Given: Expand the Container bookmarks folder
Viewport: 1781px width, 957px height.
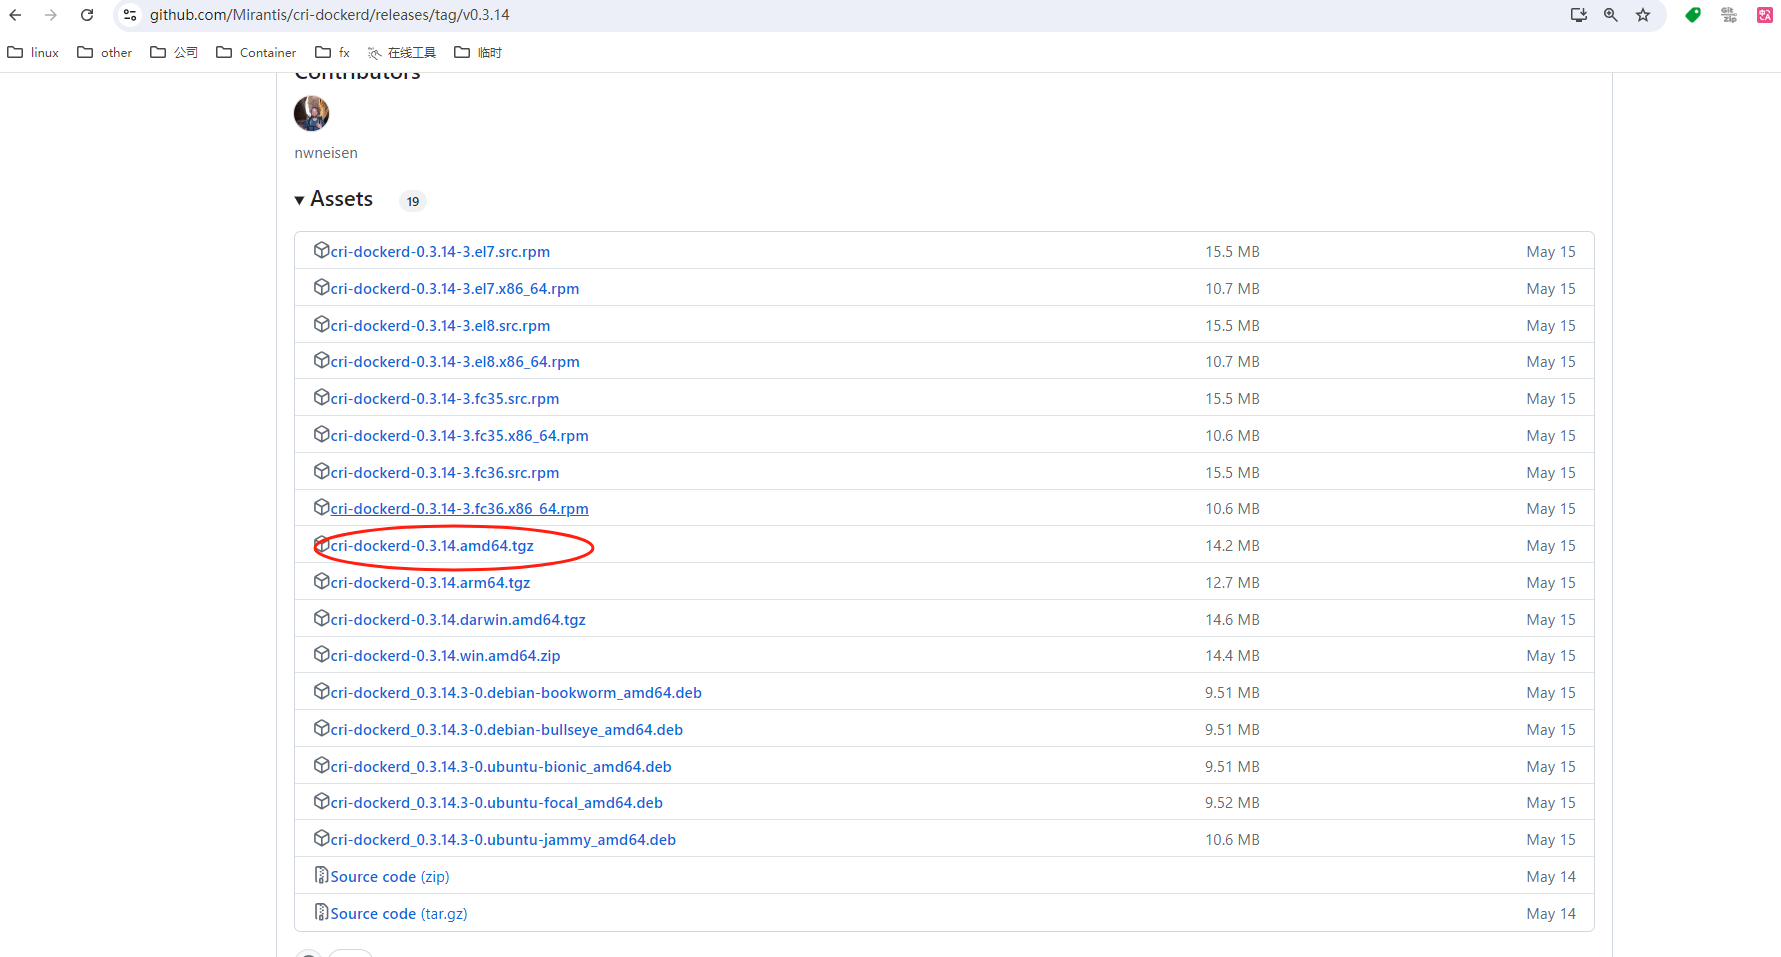Looking at the screenshot, I should 257,52.
